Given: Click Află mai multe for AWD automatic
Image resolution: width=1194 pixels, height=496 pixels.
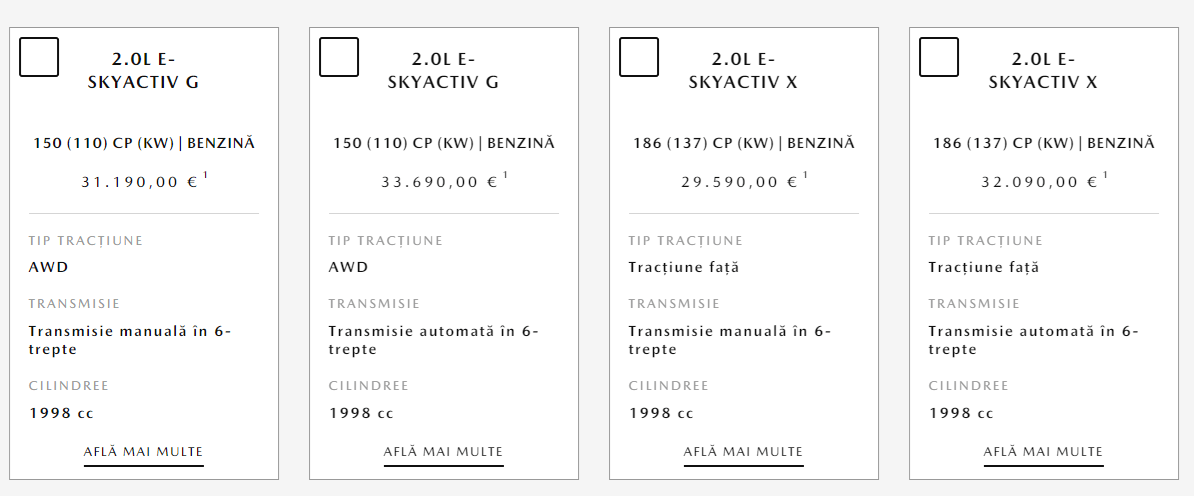Looking at the screenshot, I should (x=444, y=452).
